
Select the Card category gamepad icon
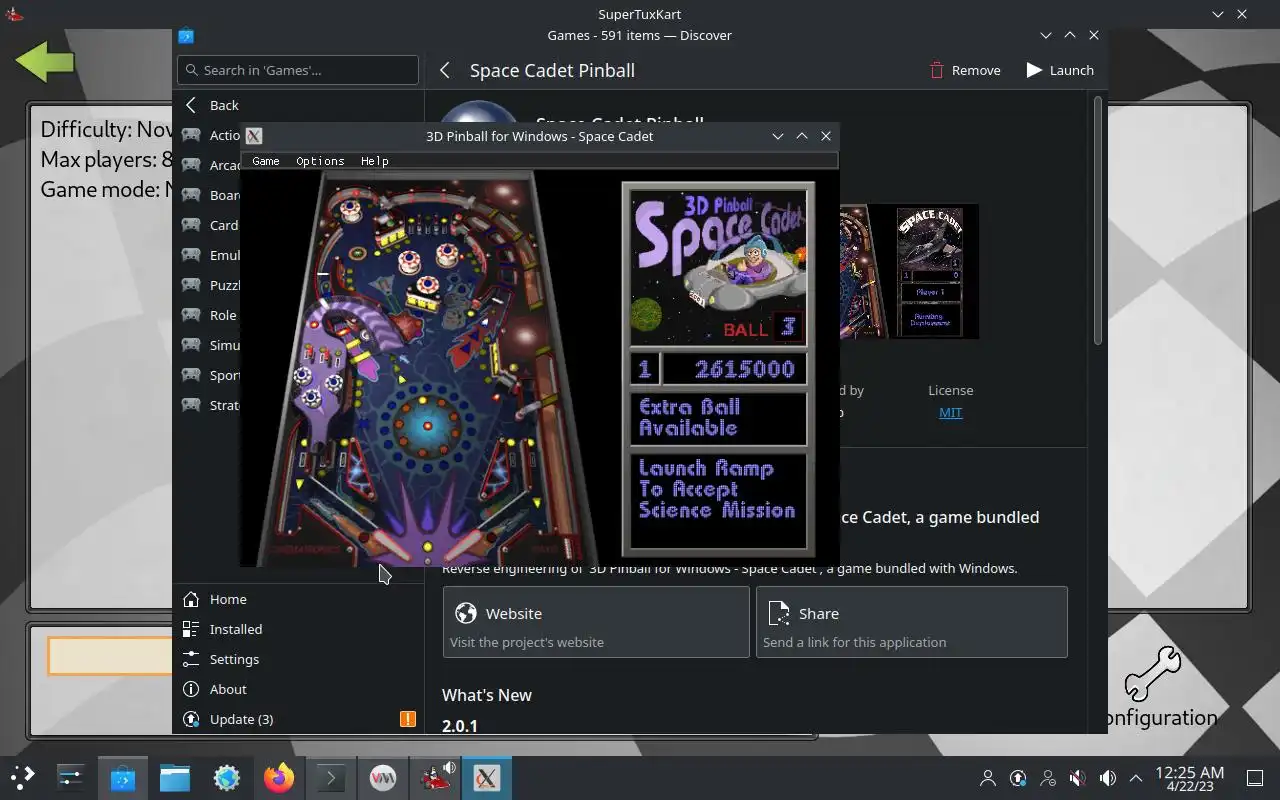pyautogui.click(x=191, y=225)
